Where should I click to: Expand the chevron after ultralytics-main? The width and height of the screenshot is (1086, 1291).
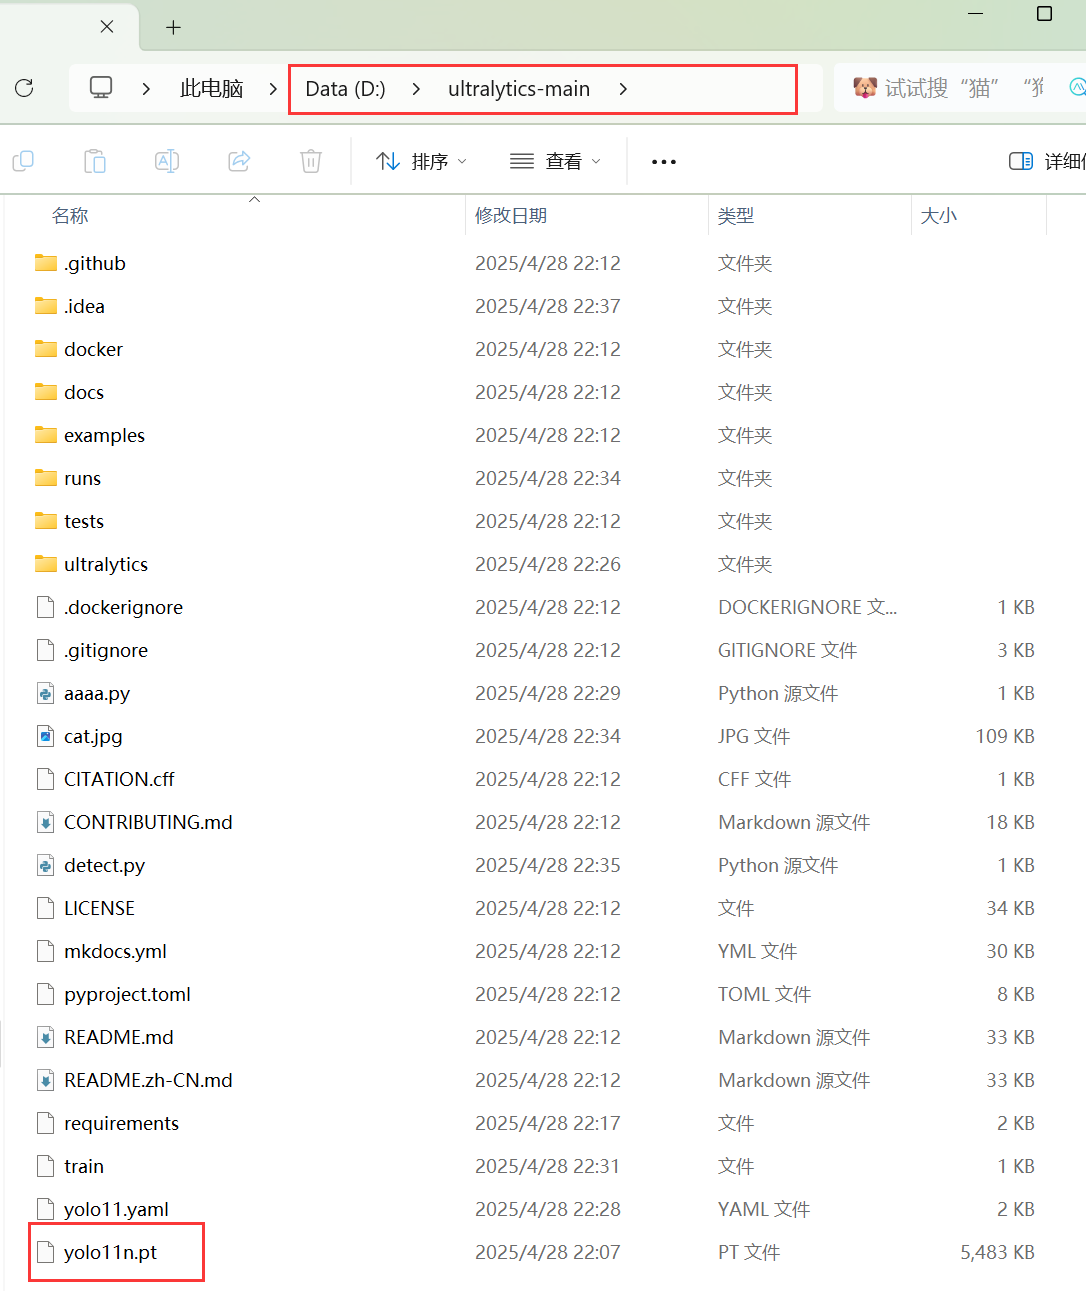[x=623, y=89]
